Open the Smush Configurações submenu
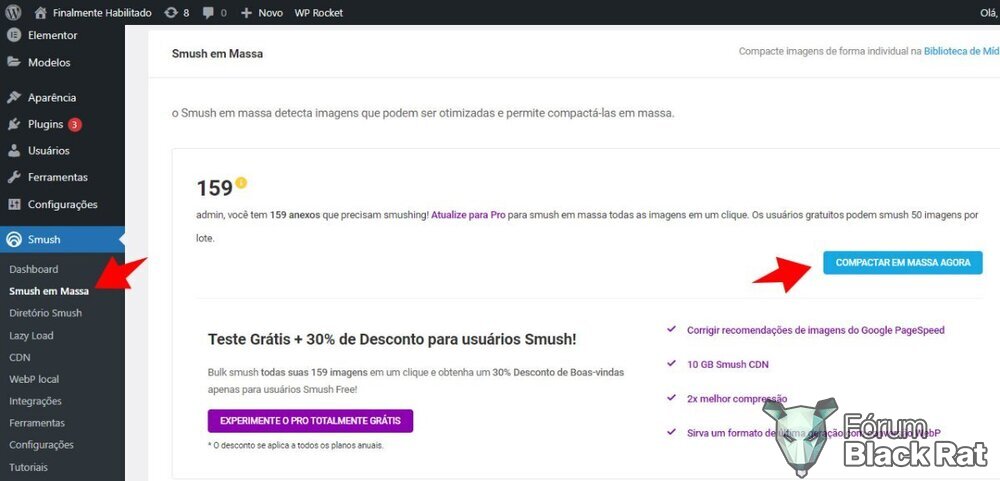1000x481 pixels. [41, 445]
